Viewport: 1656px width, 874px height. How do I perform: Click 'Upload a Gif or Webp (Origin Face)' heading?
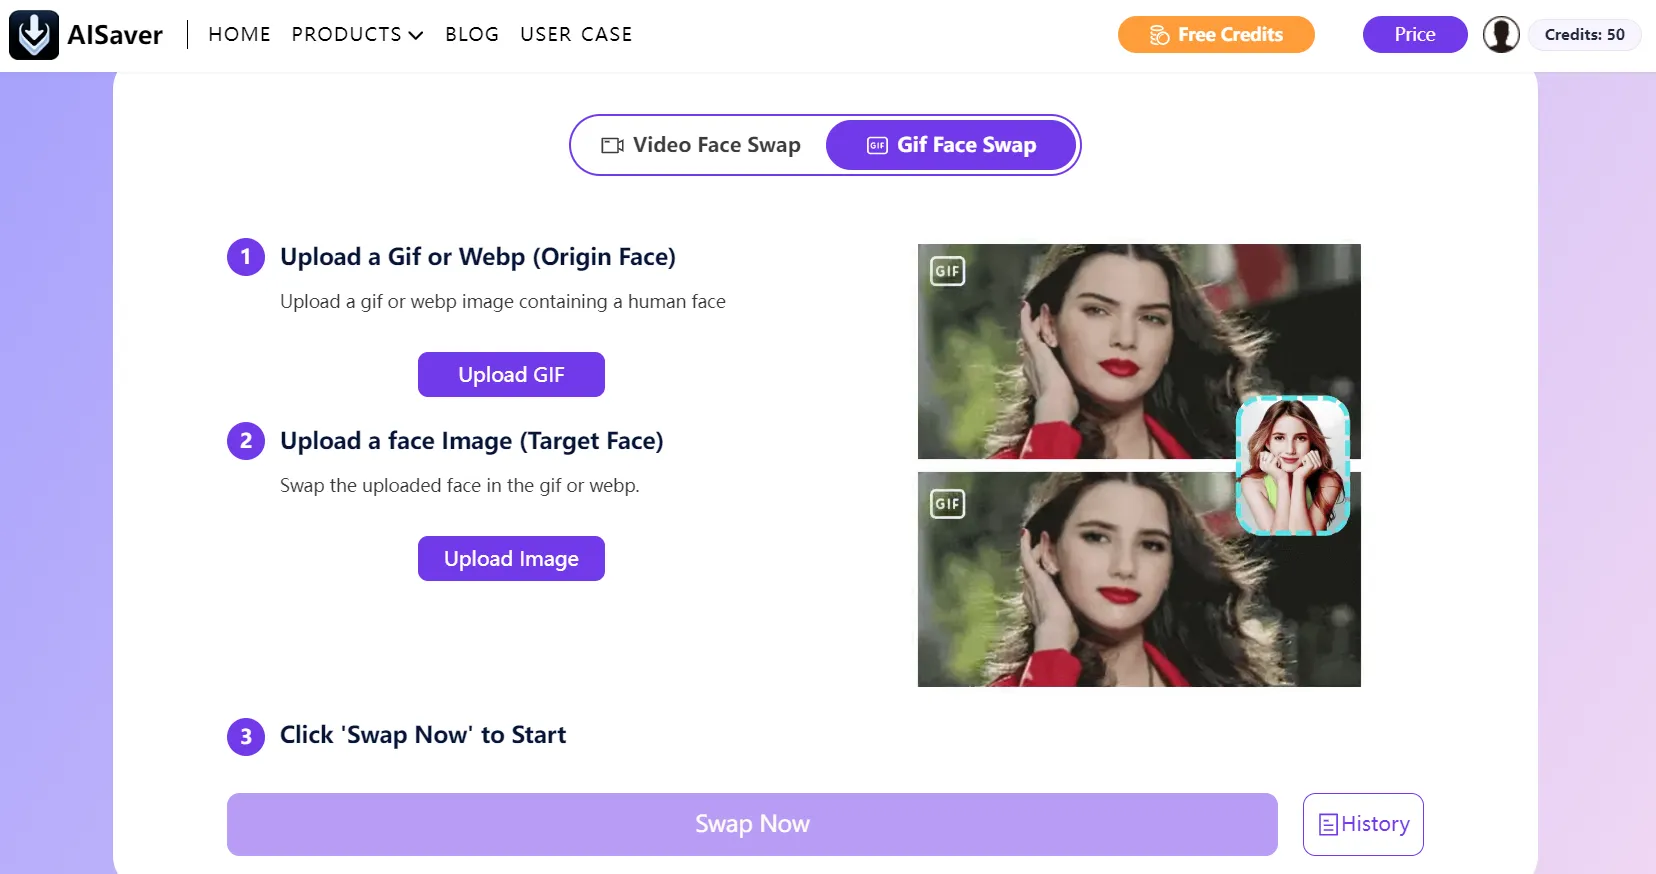pos(478,257)
